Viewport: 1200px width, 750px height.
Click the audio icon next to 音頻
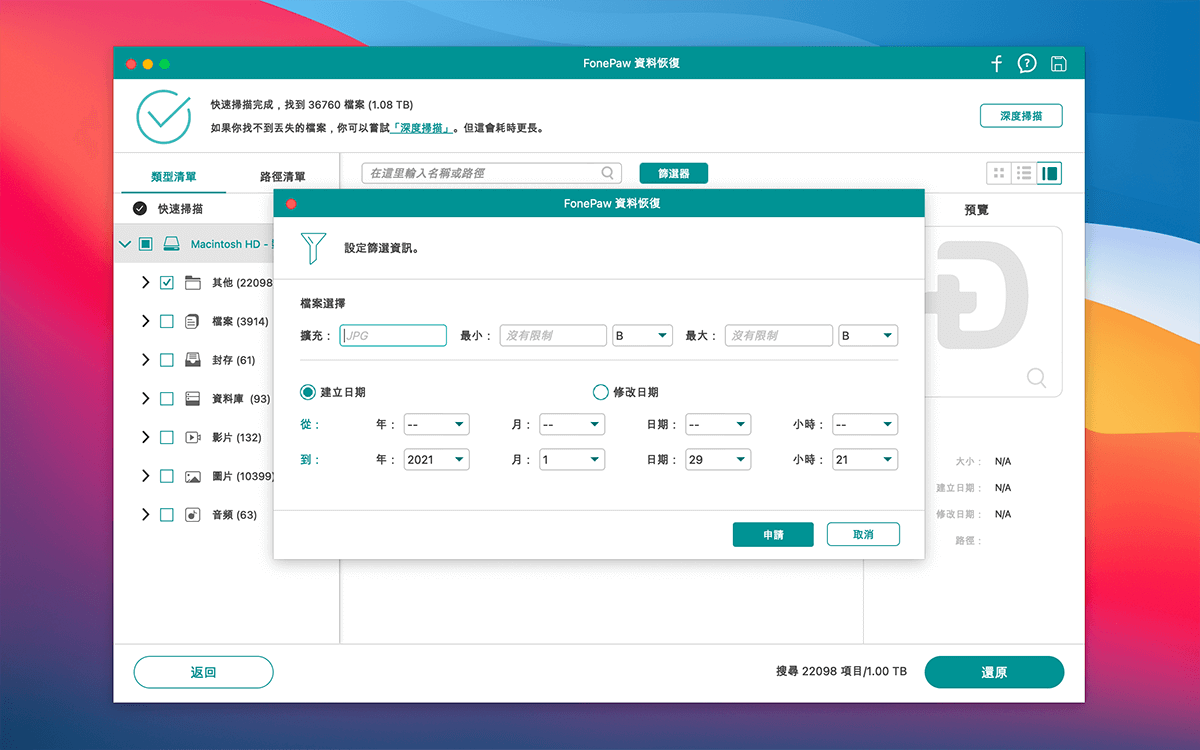coord(193,515)
